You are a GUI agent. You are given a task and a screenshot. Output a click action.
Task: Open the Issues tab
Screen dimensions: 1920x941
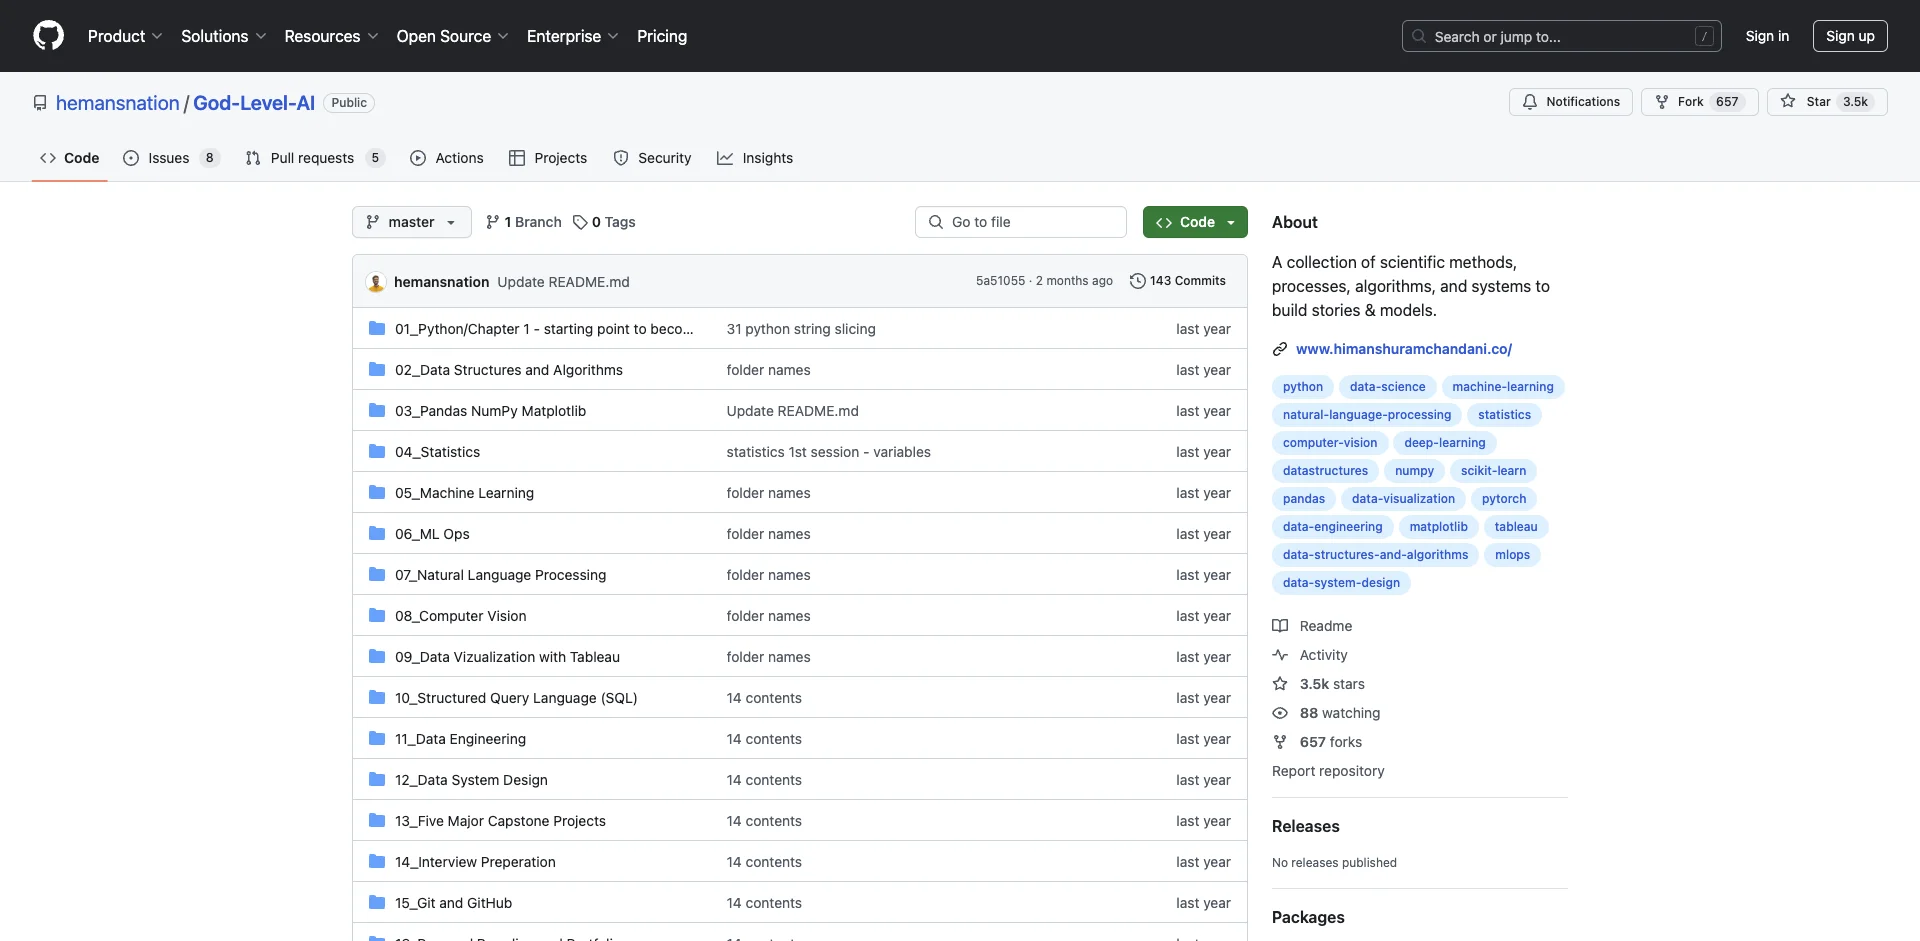[170, 158]
